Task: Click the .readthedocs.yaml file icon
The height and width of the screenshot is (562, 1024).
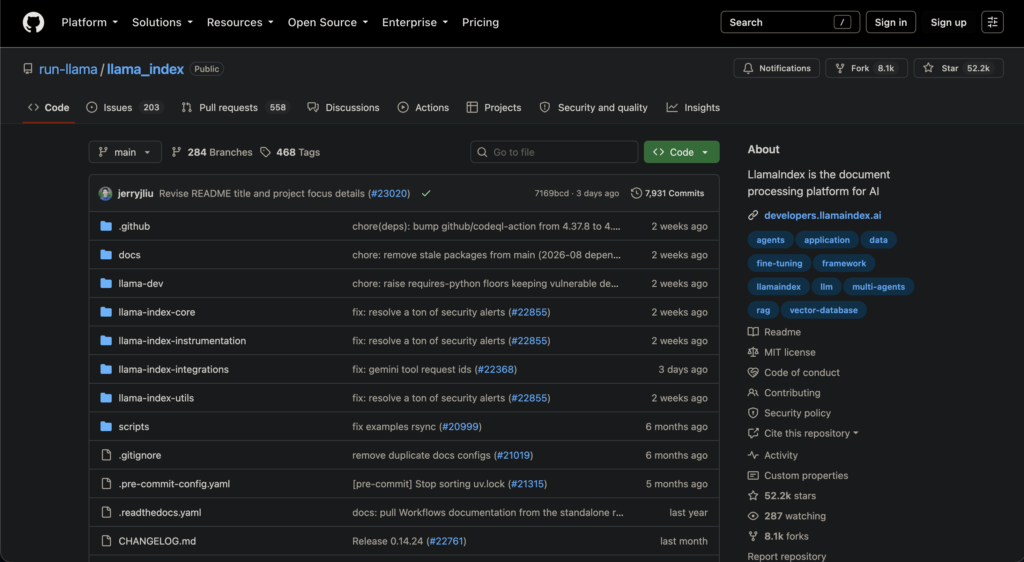Action: [x=106, y=512]
